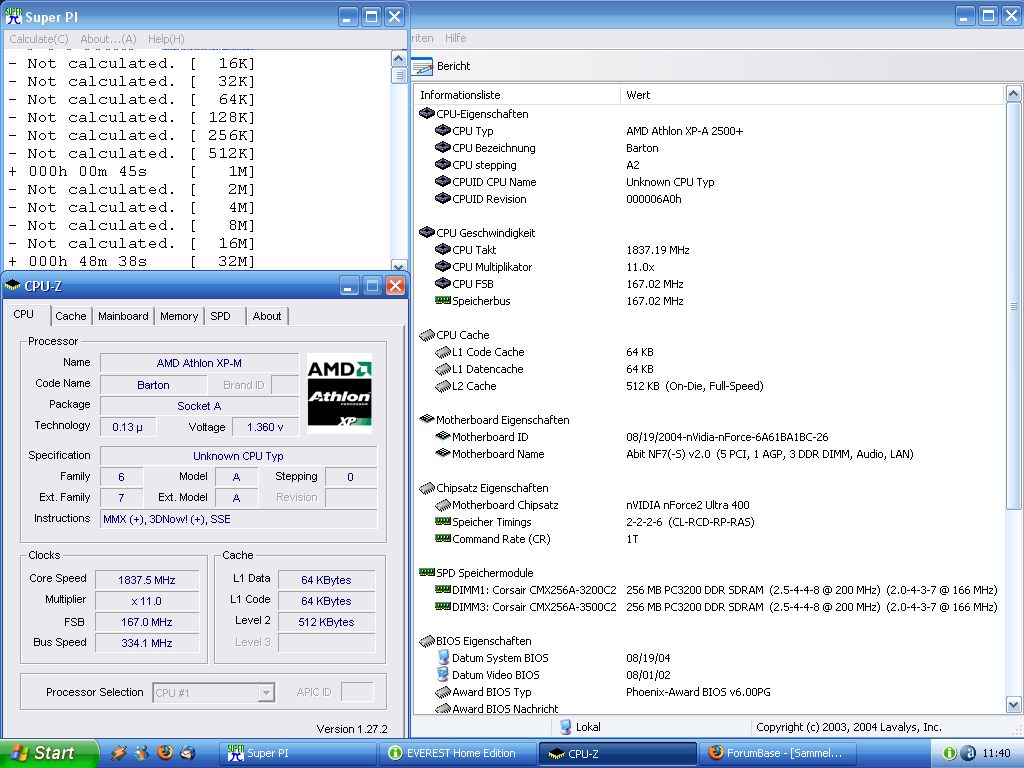Image resolution: width=1024 pixels, height=768 pixels.
Task: Open the Help(H) menu in Super PI
Action: click(x=166, y=39)
